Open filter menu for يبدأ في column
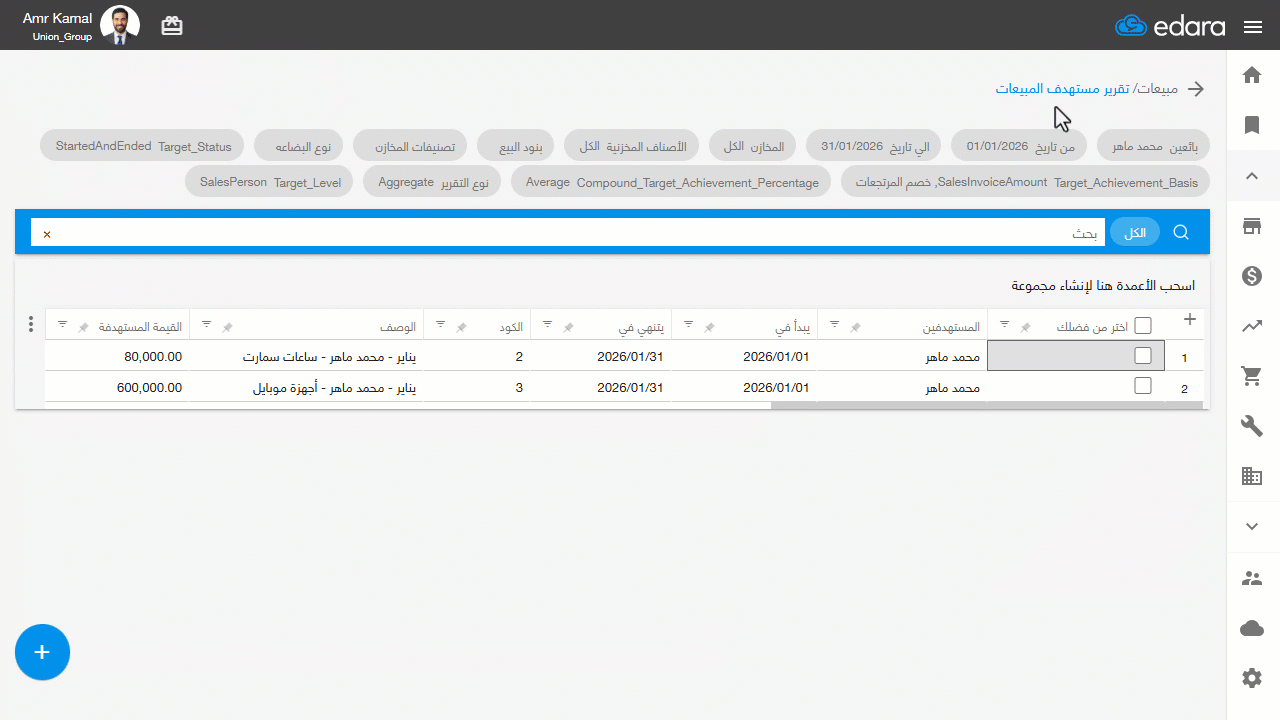 (689, 324)
